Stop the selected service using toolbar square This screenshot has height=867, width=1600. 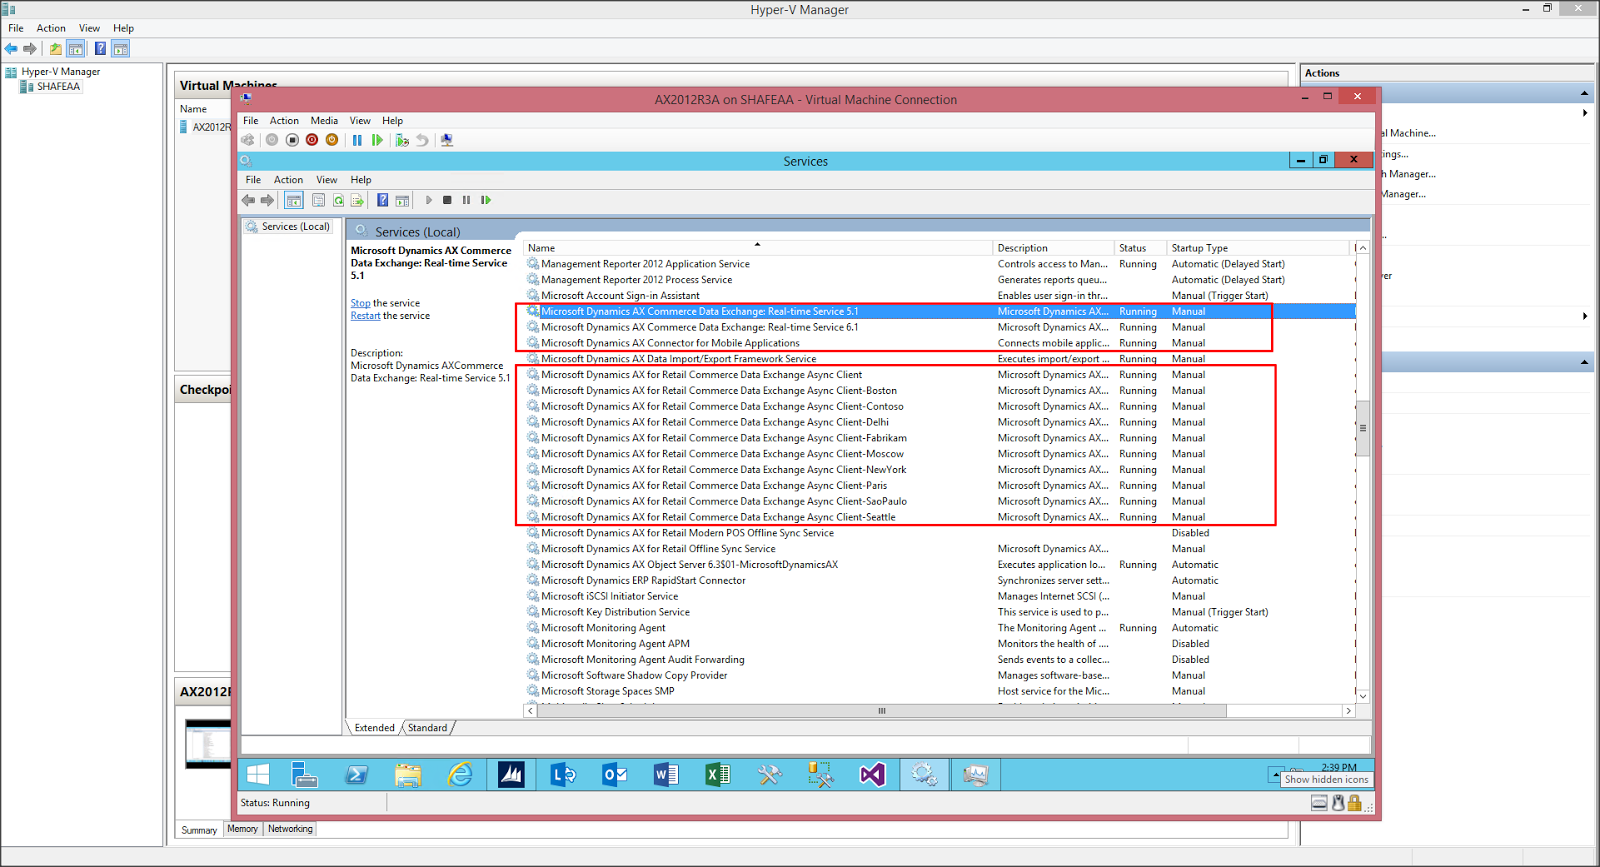[447, 200]
